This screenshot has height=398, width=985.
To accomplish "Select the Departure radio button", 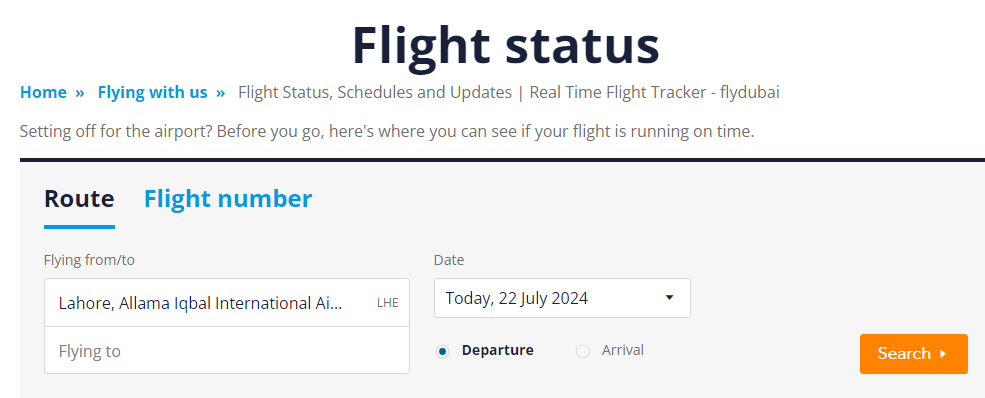I will coord(443,352).
